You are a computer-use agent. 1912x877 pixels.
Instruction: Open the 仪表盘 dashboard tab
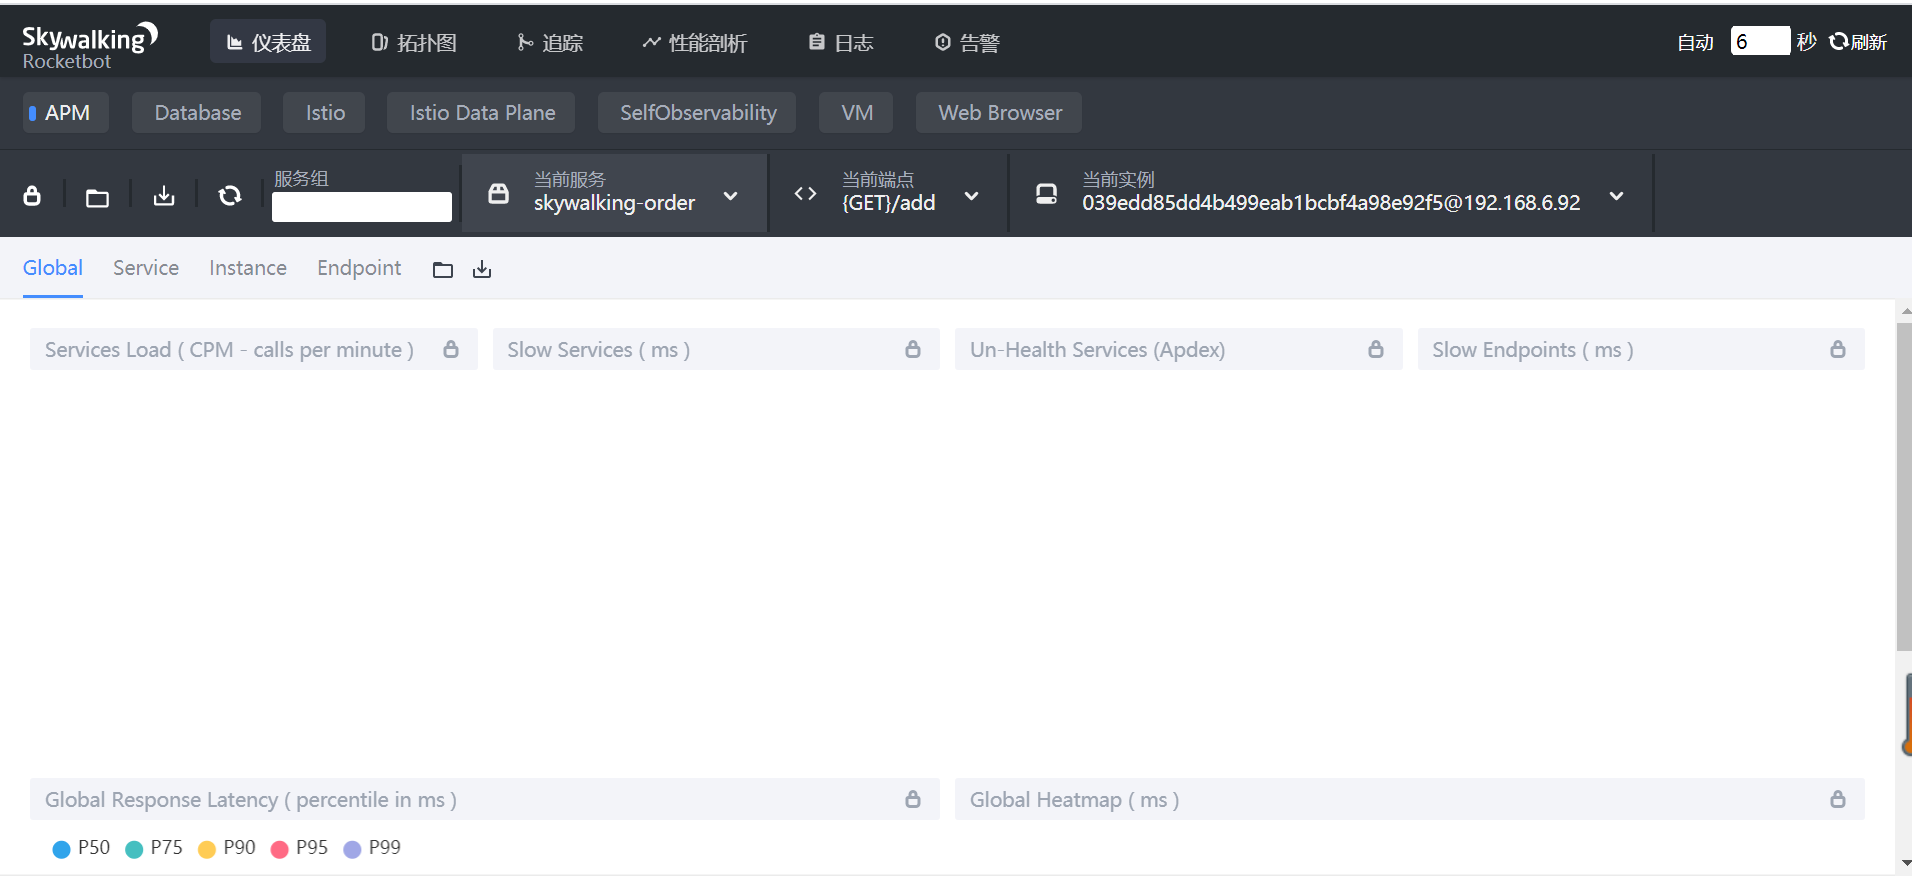[268, 42]
